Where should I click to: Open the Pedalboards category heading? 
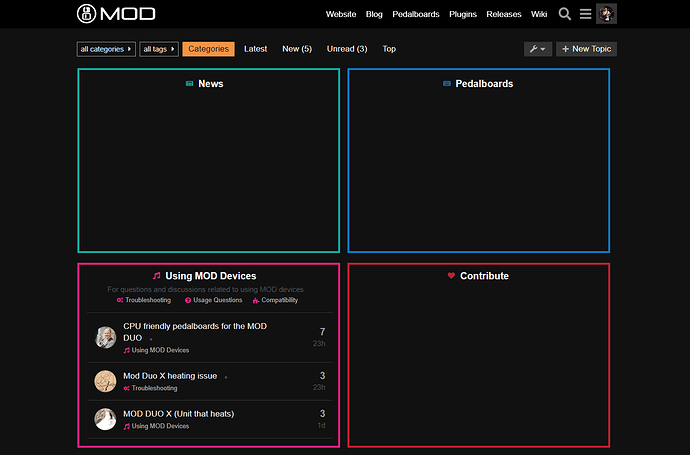pos(484,84)
